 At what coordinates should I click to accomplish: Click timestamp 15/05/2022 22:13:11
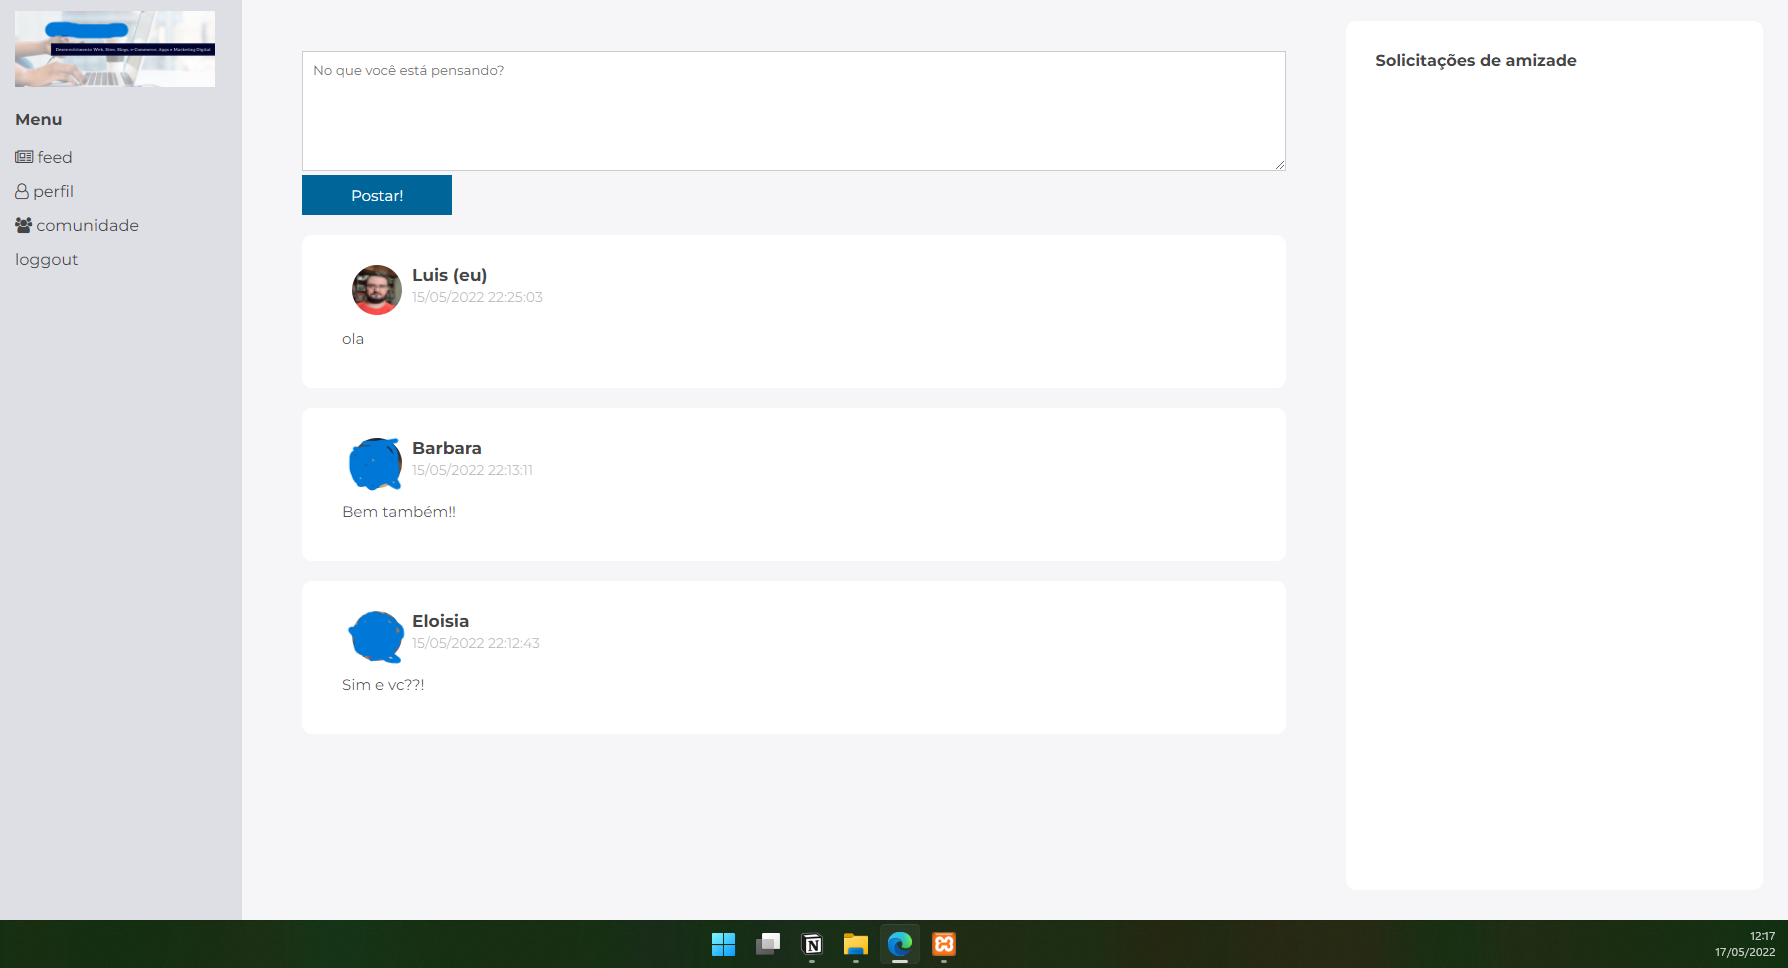pyautogui.click(x=472, y=470)
